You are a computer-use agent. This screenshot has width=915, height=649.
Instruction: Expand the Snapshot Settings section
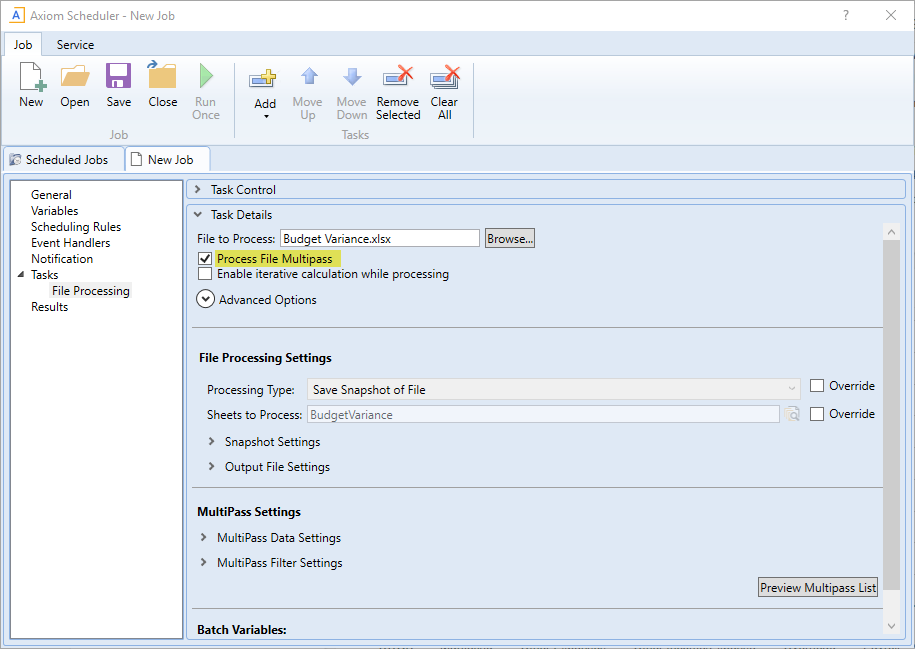[211, 442]
